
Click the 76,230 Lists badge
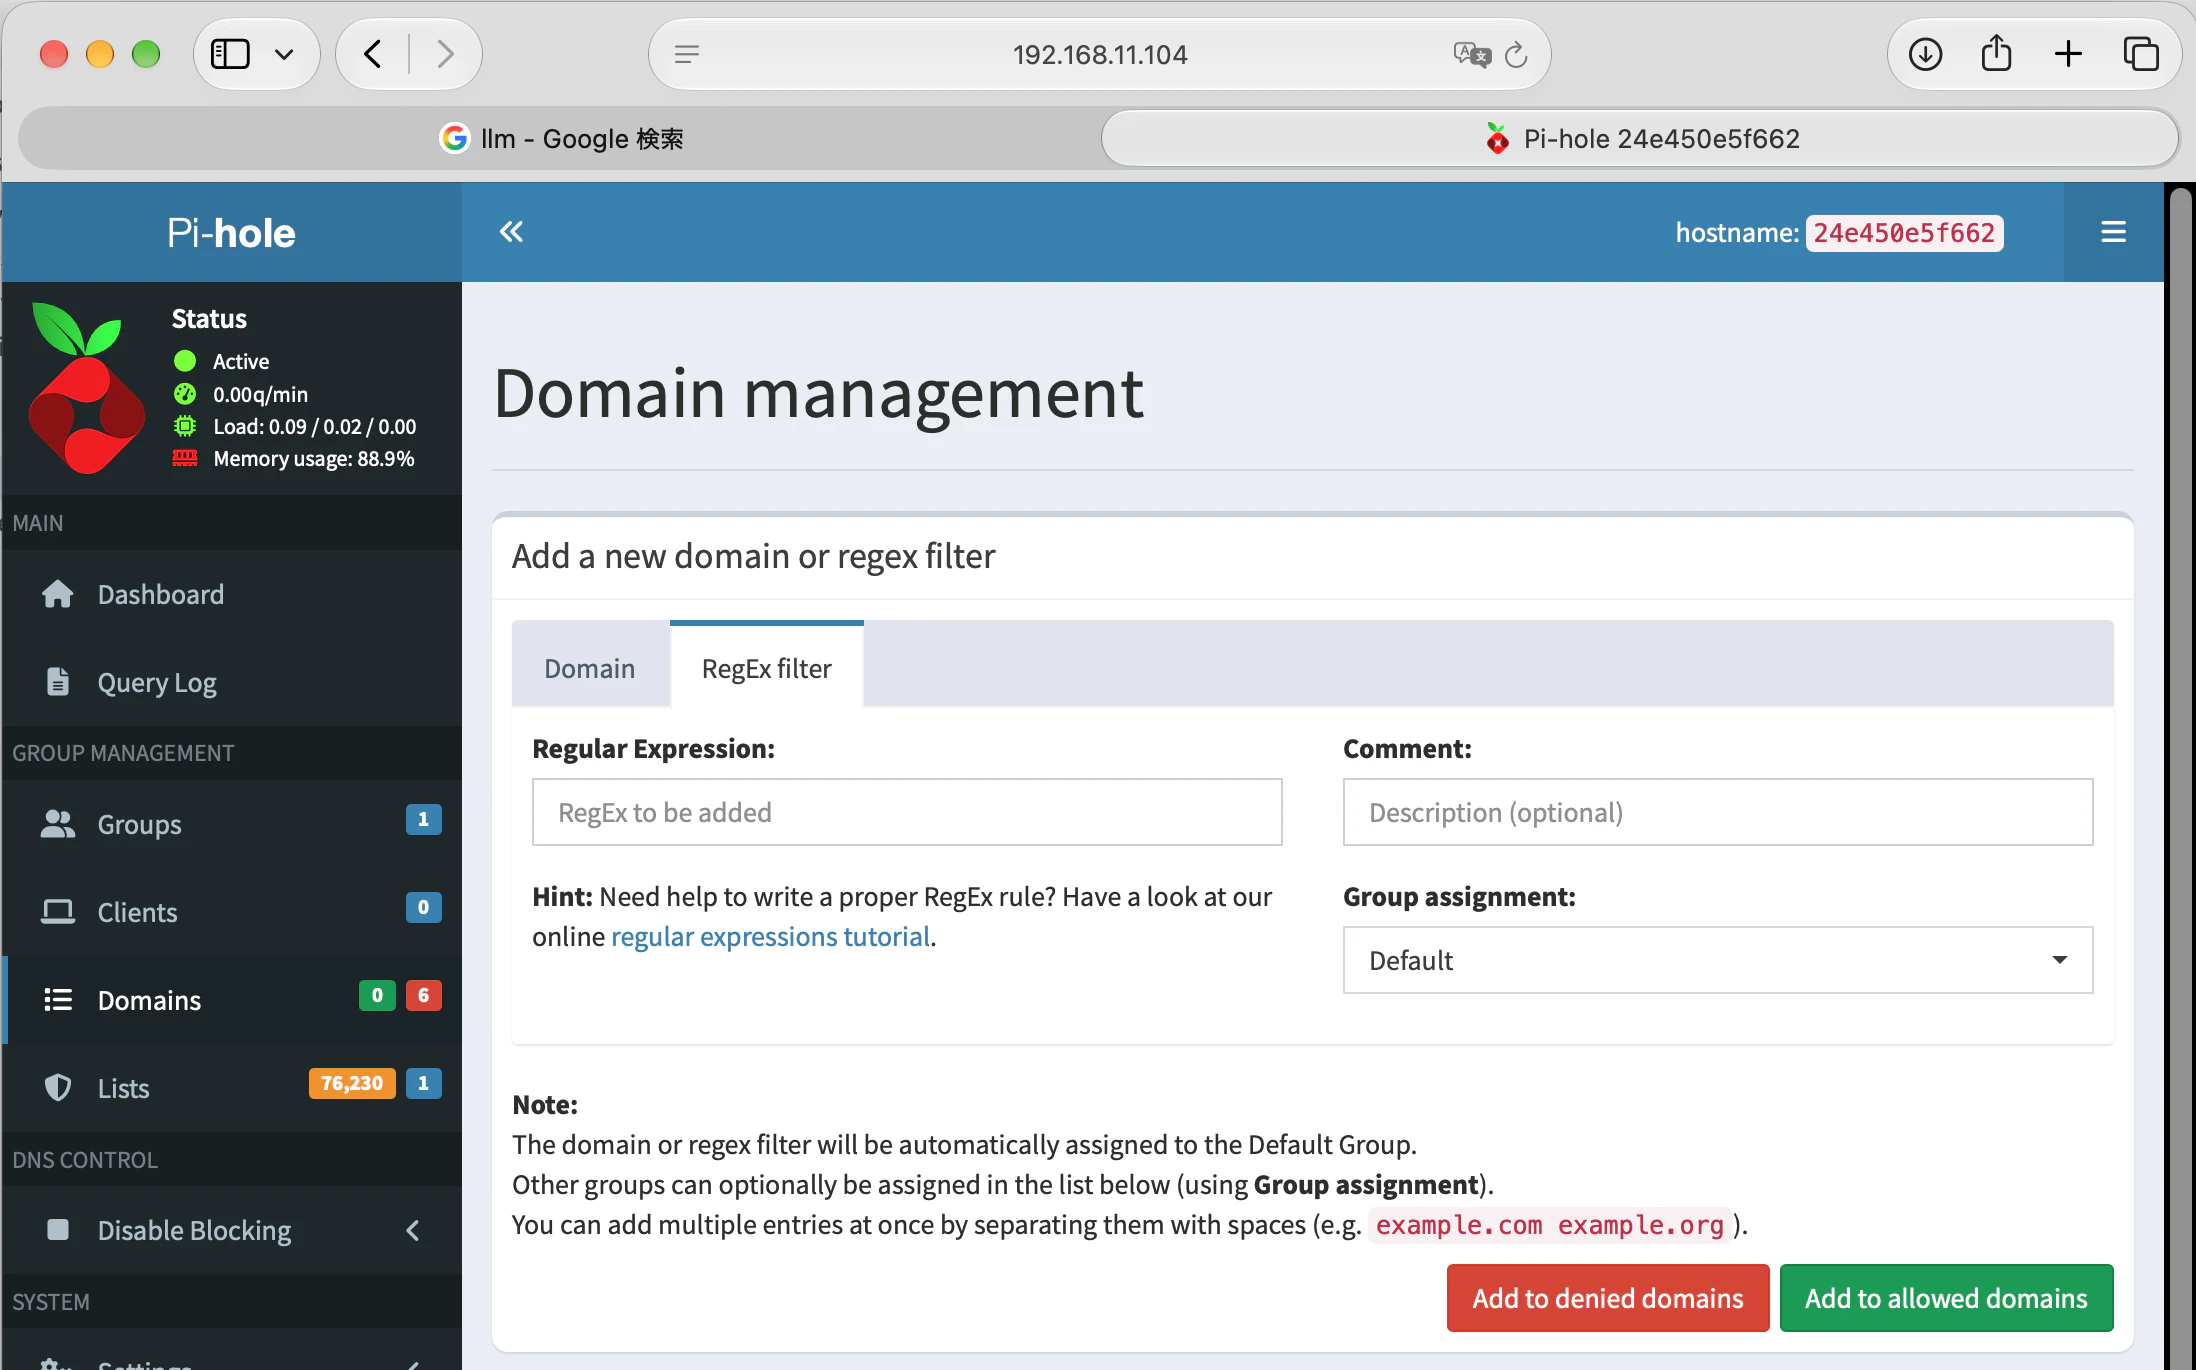coord(352,1084)
